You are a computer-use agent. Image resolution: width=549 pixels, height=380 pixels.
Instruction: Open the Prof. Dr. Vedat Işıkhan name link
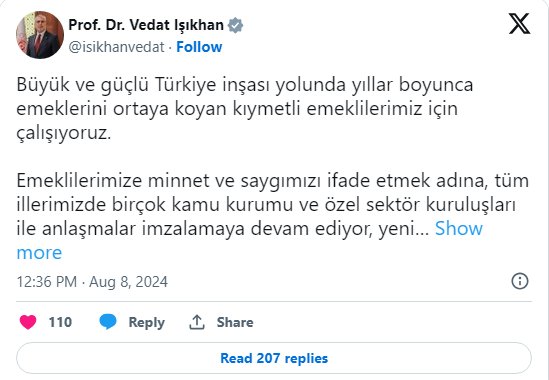[146, 25]
